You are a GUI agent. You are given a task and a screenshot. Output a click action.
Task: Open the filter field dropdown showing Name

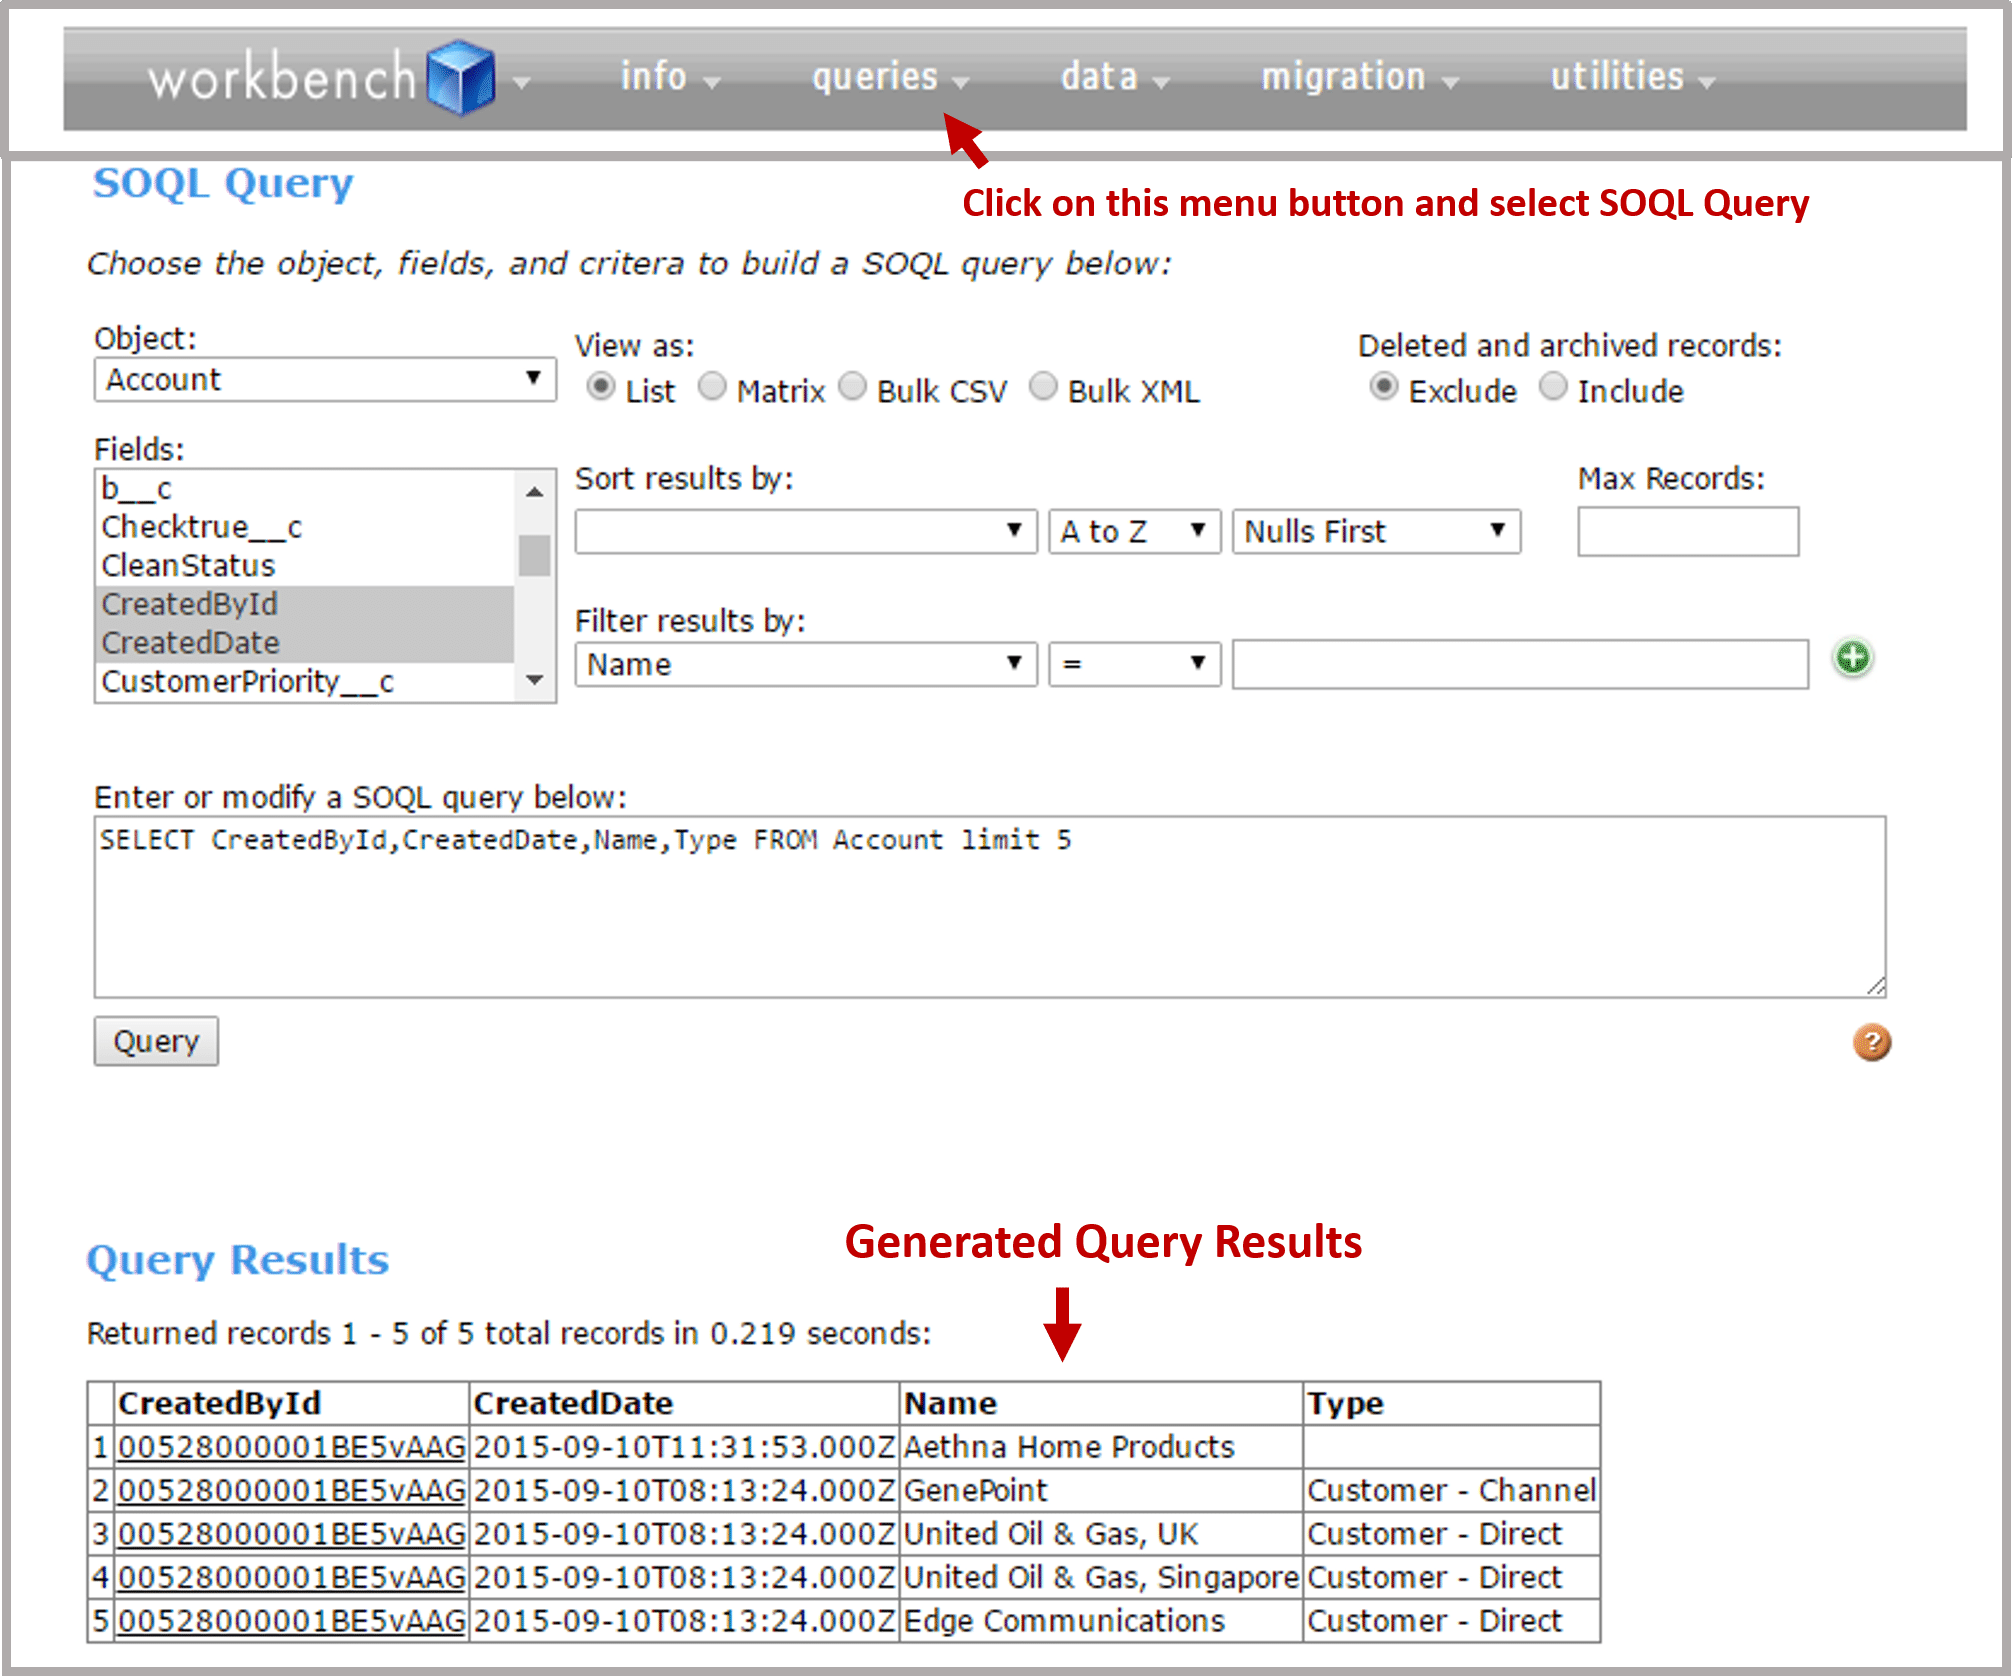tap(805, 664)
